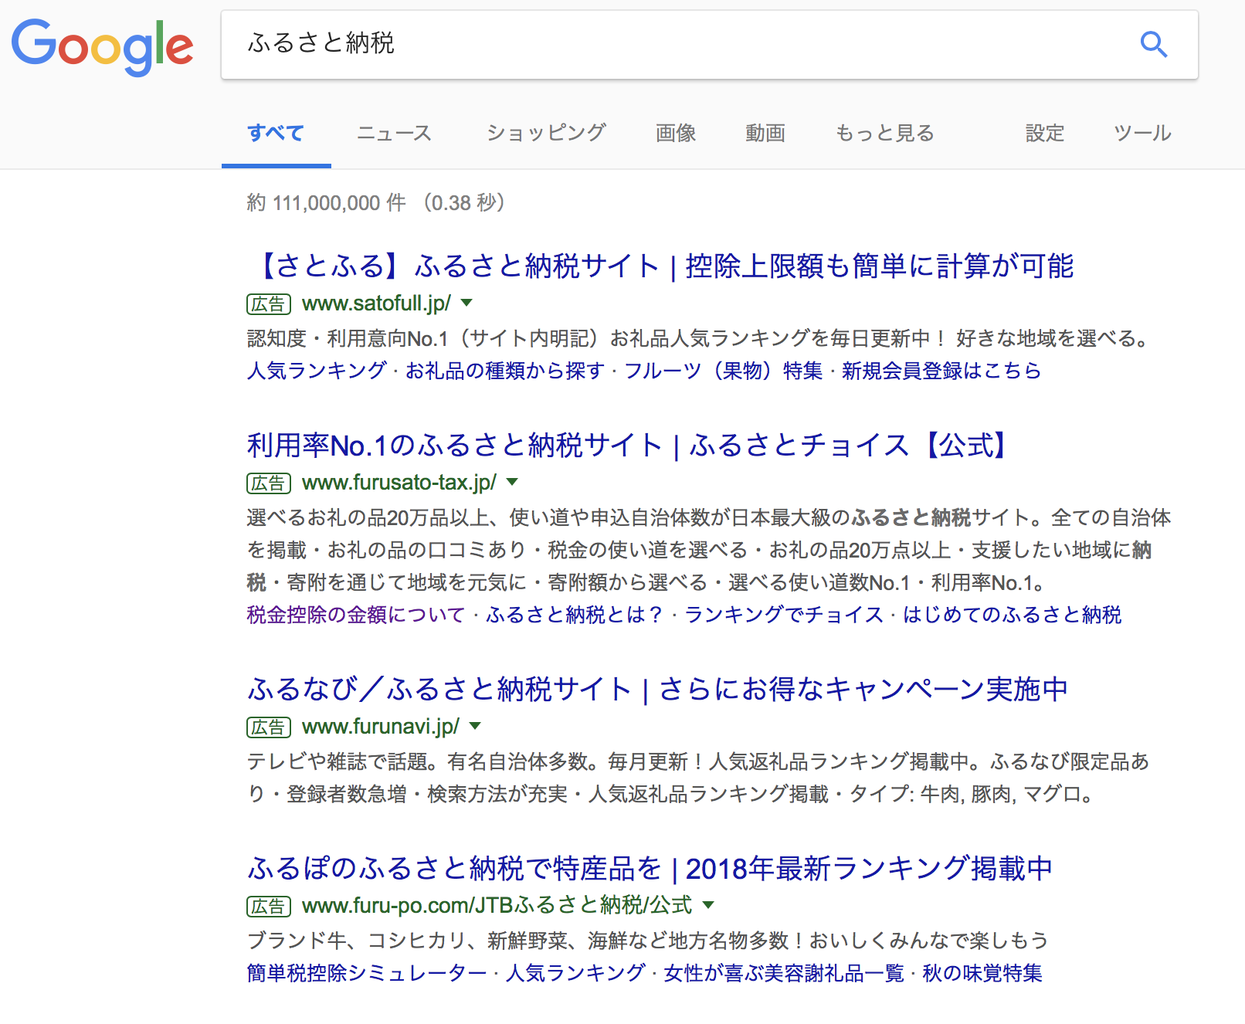The image size is (1245, 1024).
Task: Expand dropdown arrow beside www.furunavi.jp
Action: 475,726
